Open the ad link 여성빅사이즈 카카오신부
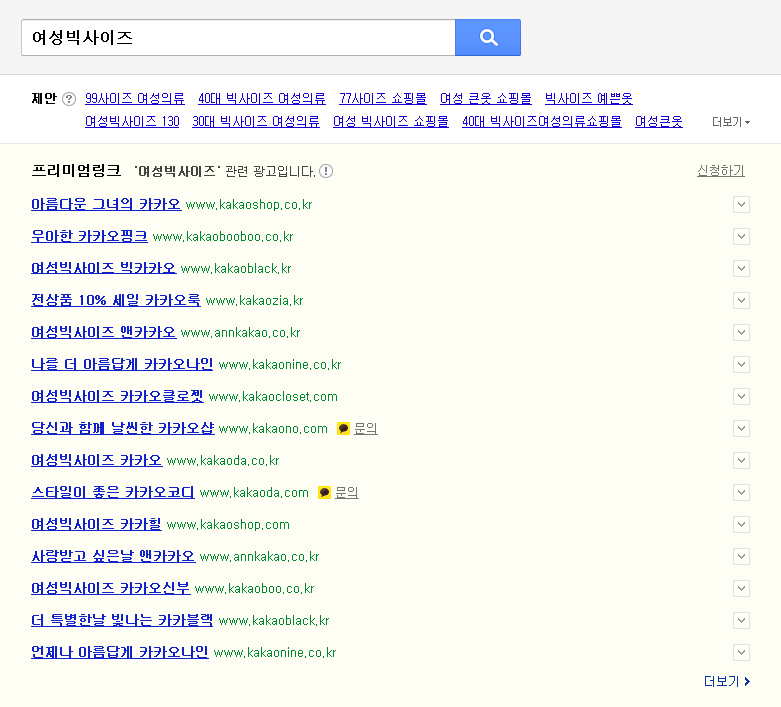 pos(111,588)
